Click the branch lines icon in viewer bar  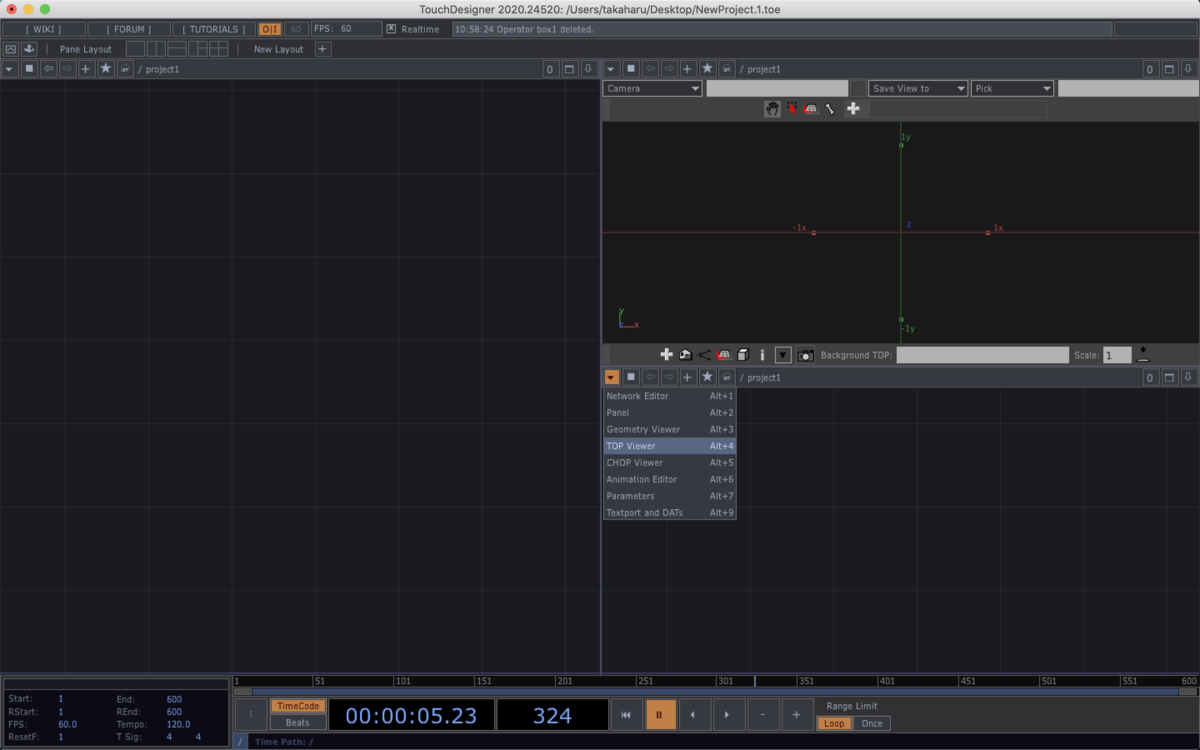(x=705, y=355)
